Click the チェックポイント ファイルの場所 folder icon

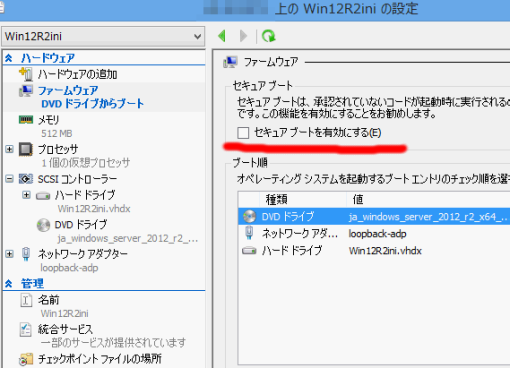26,360
